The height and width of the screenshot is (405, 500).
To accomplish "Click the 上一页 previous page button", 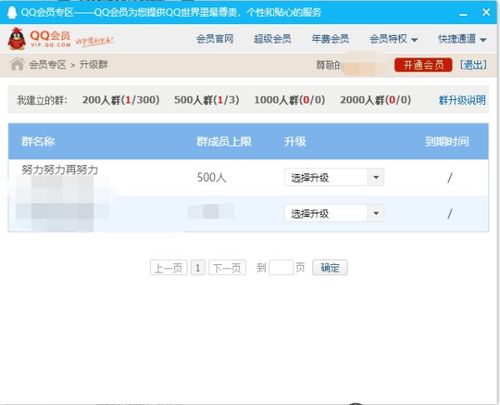I will [x=169, y=267].
